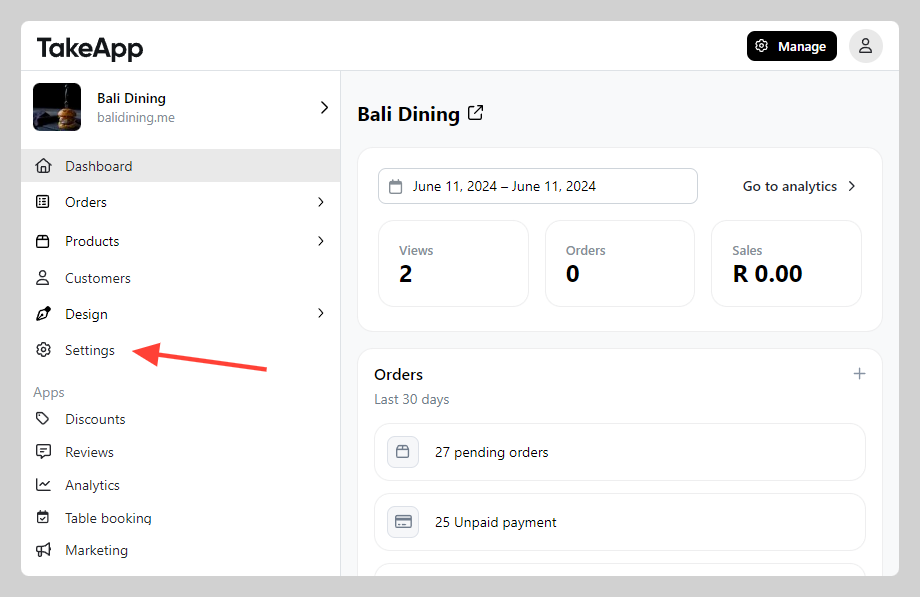Open user account avatar icon
Image resolution: width=920 pixels, height=597 pixels.
tap(865, 46)
